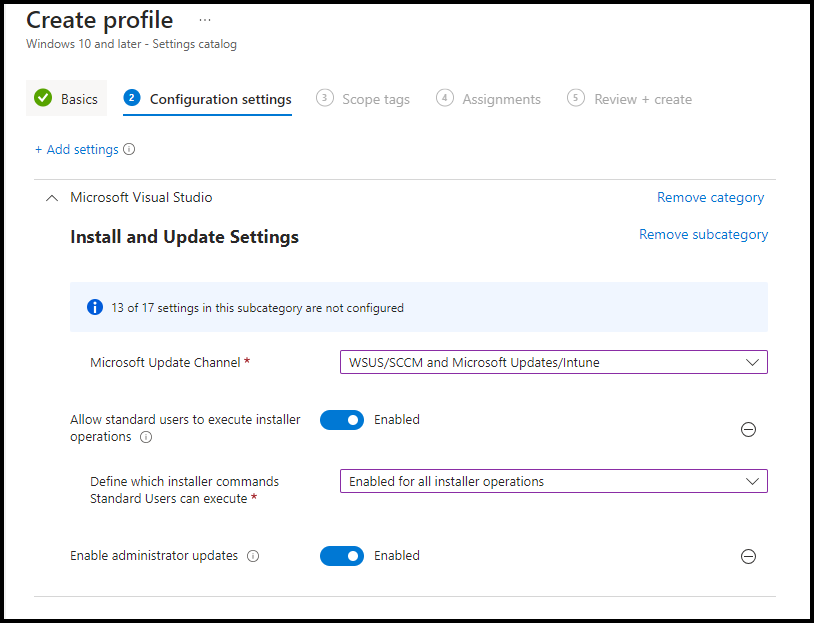Jump to the Review + create tab
The width and height of the screenshot is (814, 623).
pos(629,99)
